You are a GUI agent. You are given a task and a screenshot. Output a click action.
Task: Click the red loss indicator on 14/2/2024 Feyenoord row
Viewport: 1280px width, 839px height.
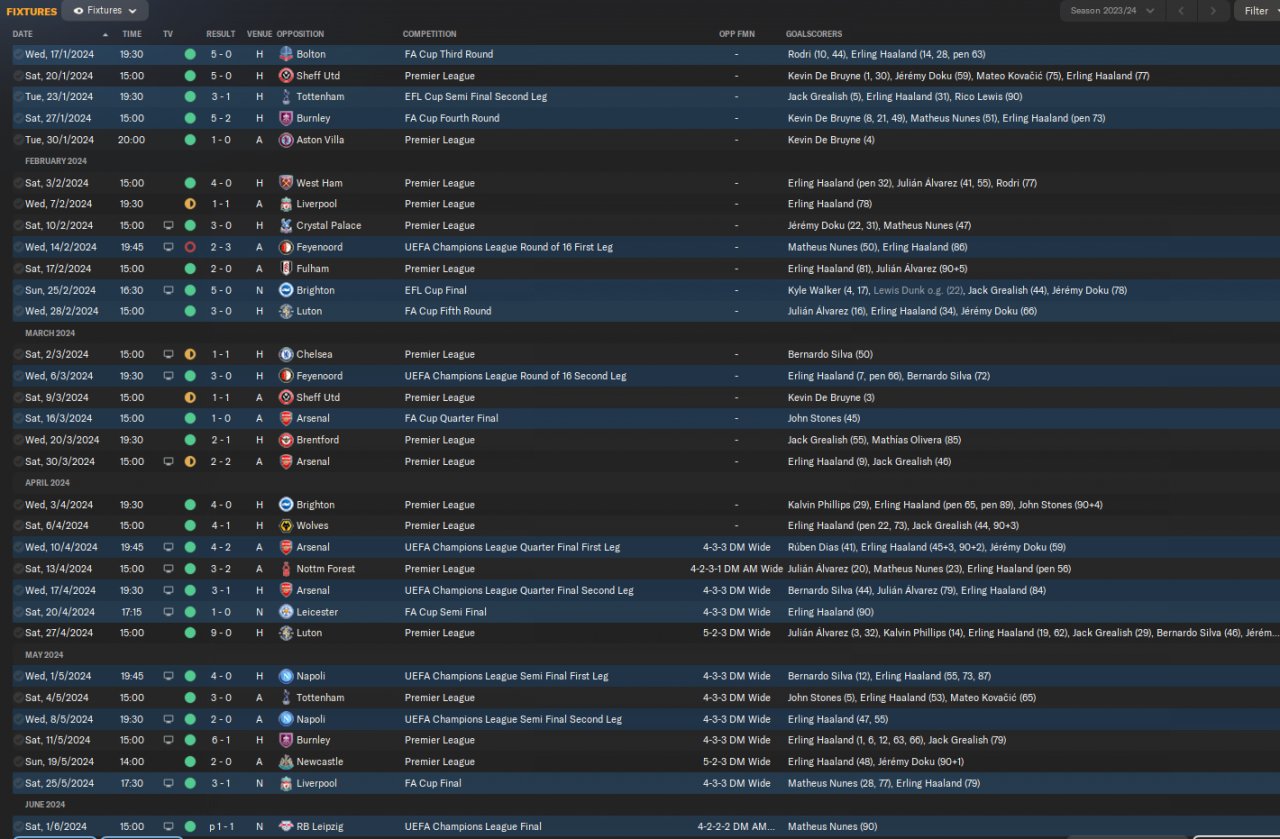coord(190,247)
